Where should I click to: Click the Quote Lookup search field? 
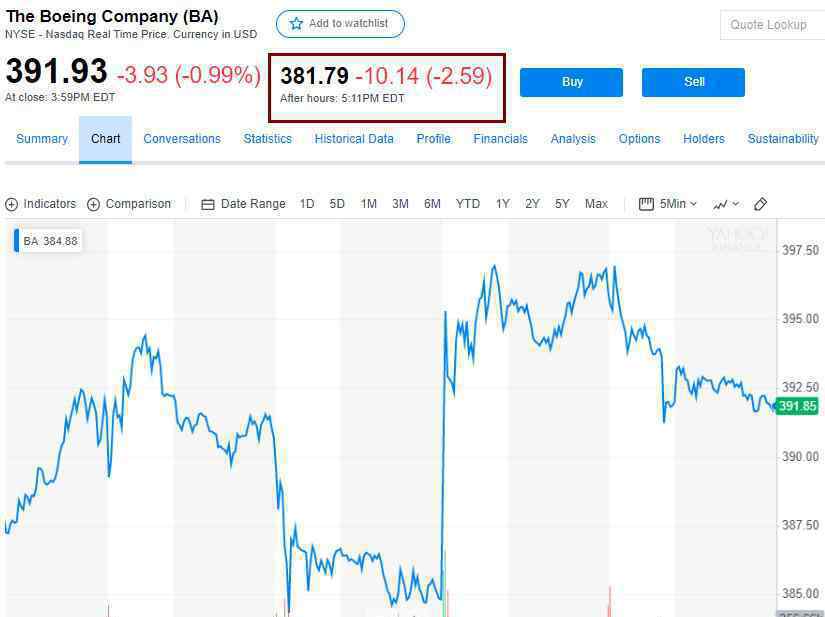[772, 25]
